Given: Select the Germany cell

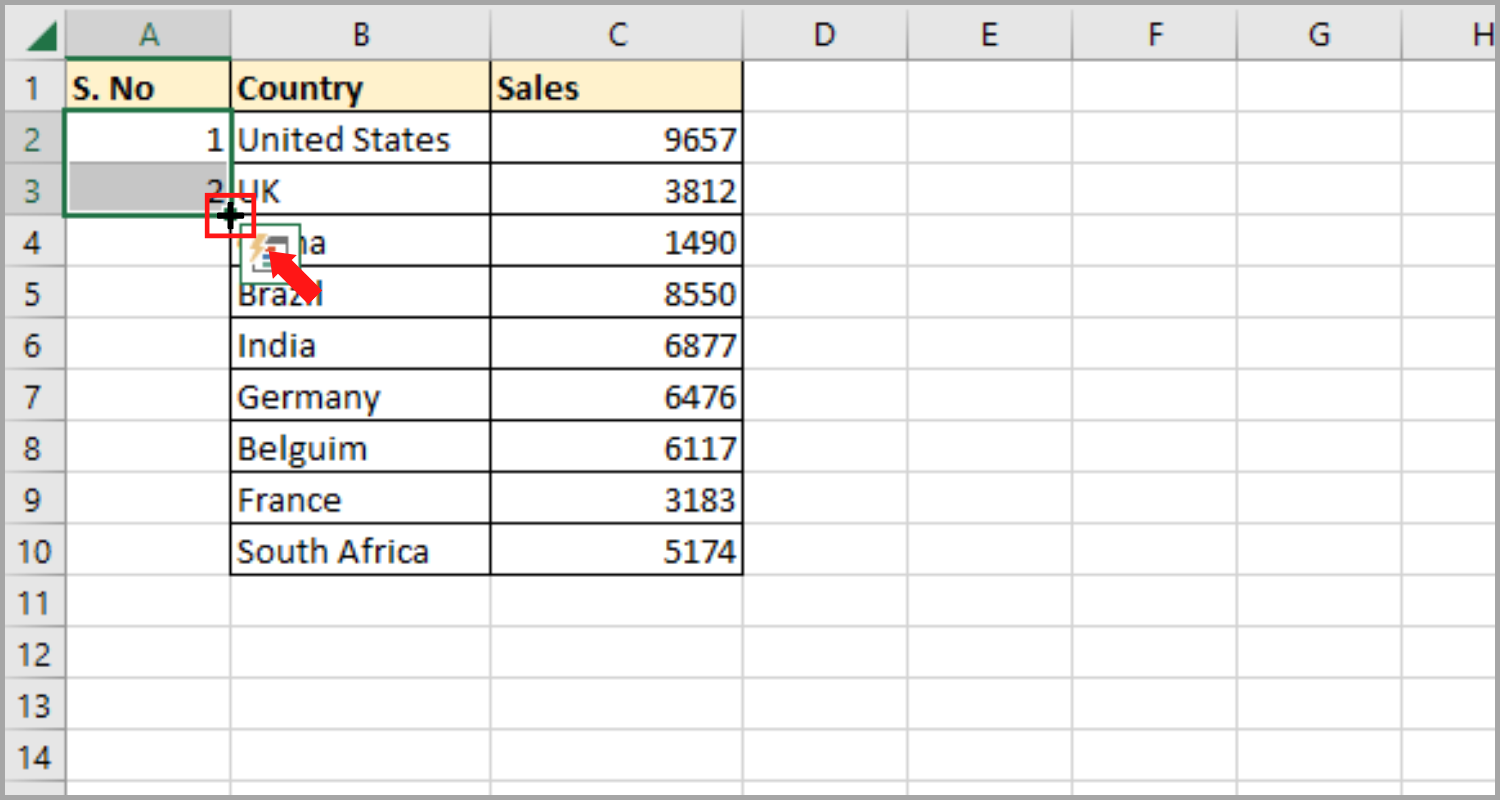Looking at the screenshot, I should [x=360, y=397].
